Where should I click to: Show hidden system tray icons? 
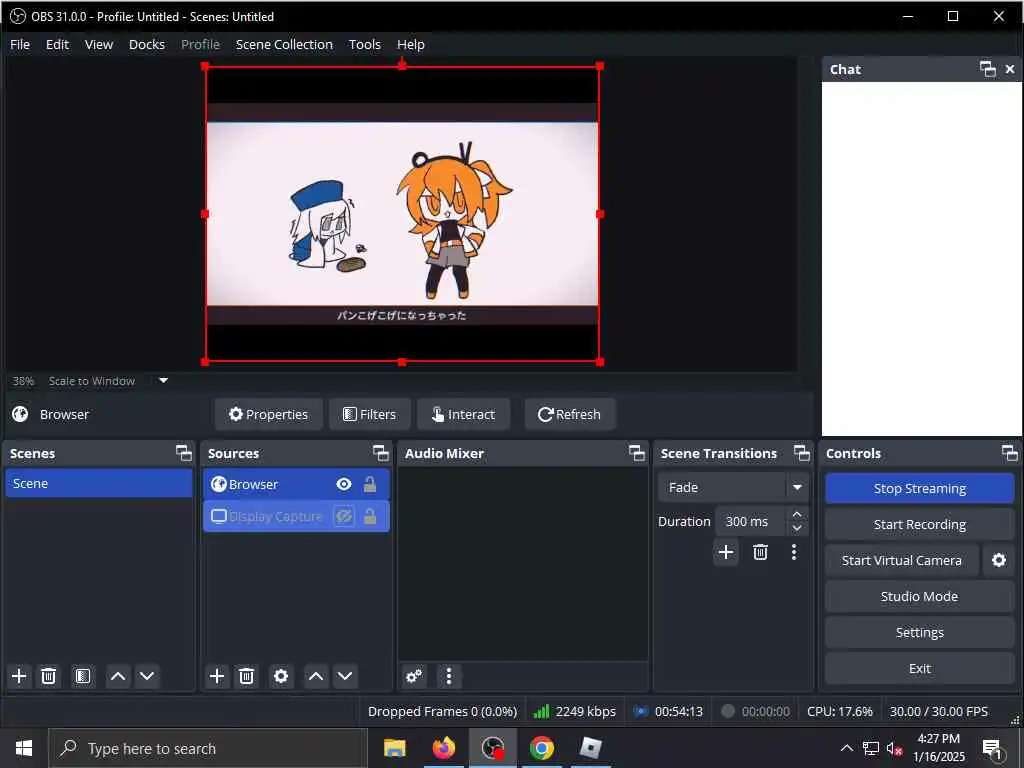(846, 748)
